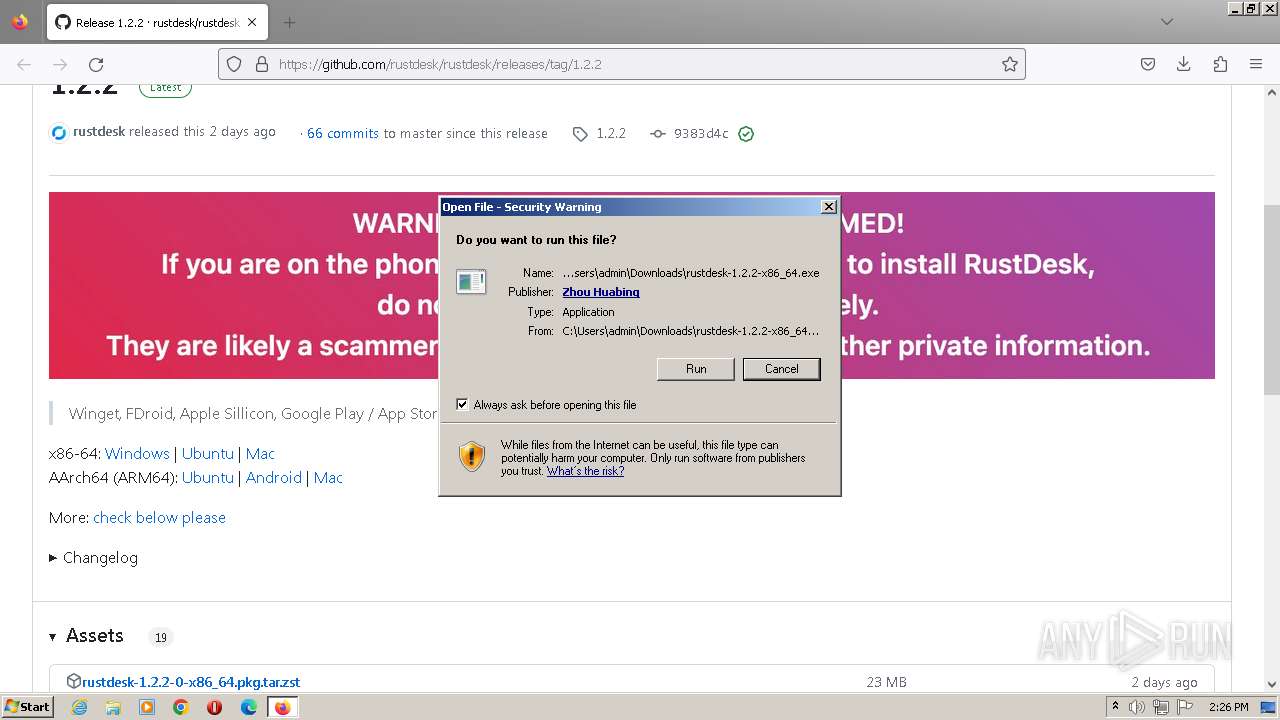The height and width of the screenshot is (720, 1280).
Task: Uncheck Always ask before opening this file
Action: 462,404
